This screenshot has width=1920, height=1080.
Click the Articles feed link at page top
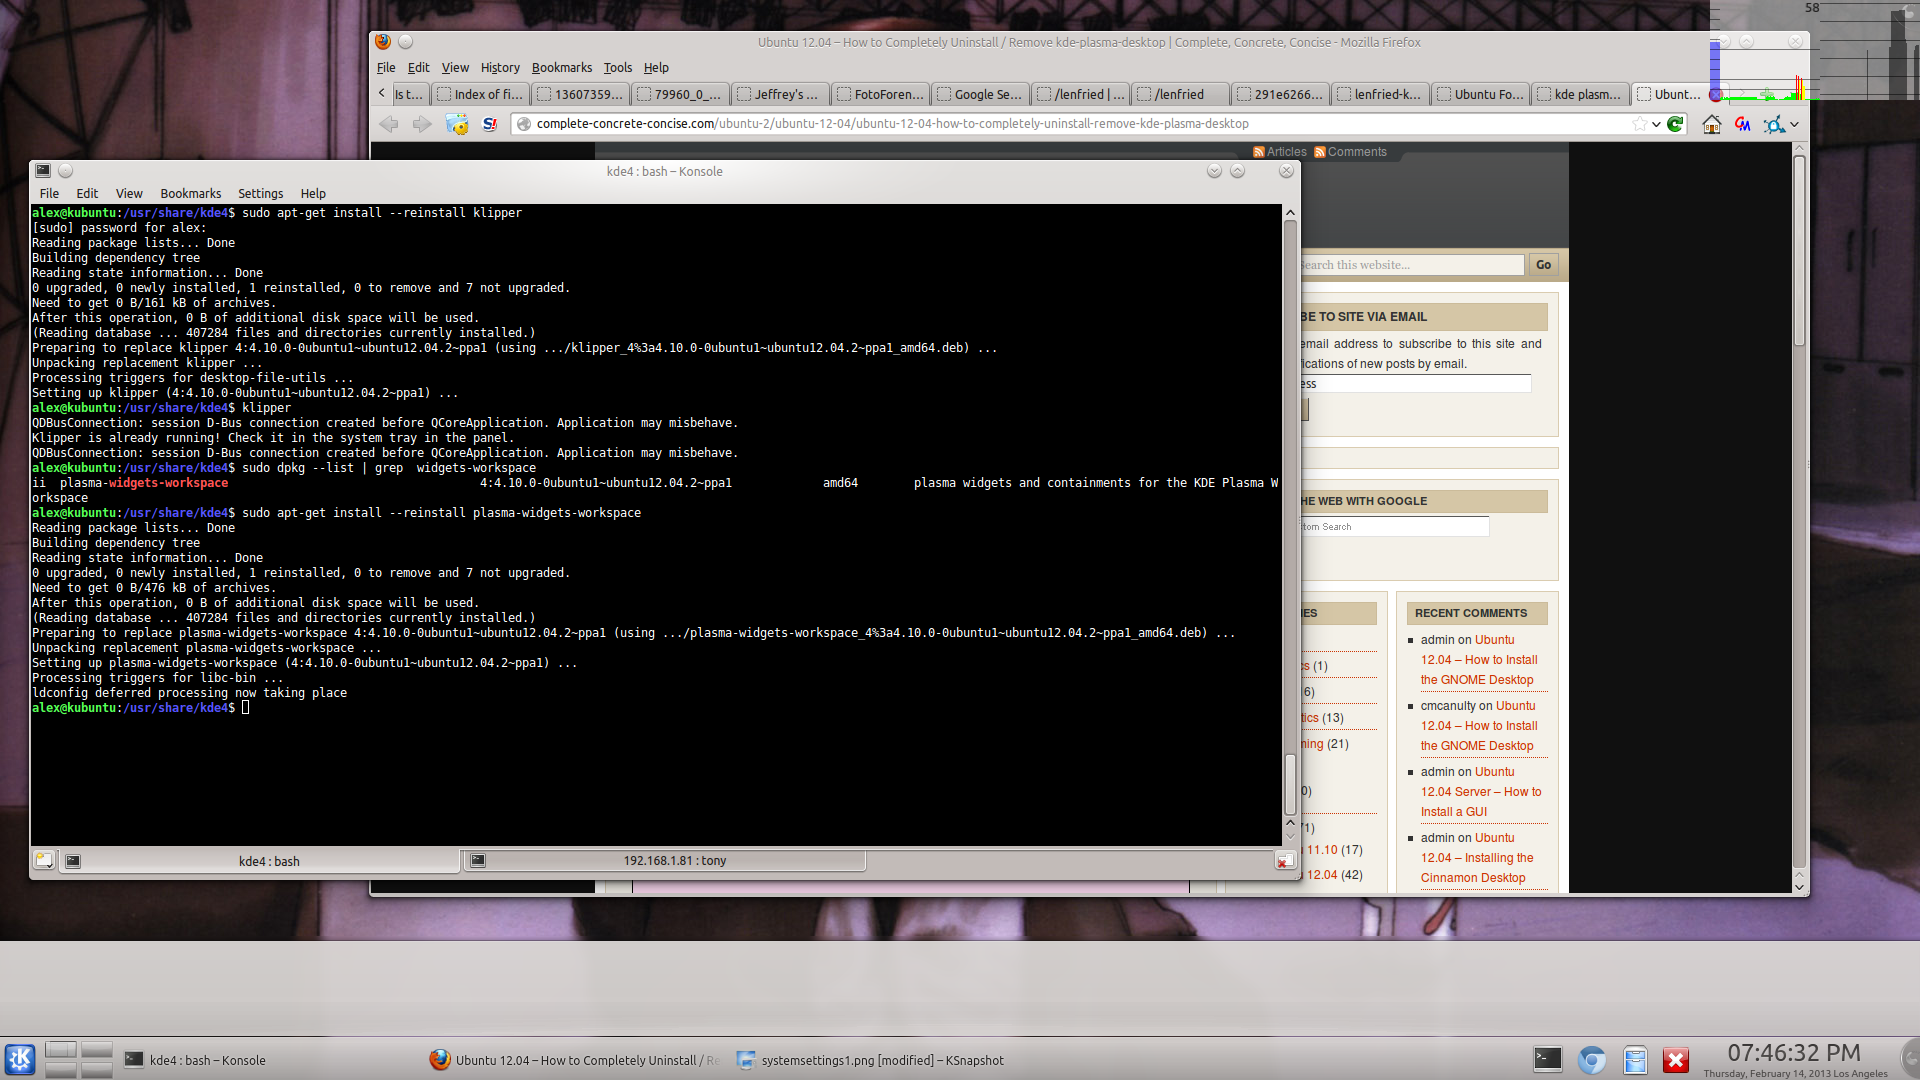click(x=1287, y=152)
